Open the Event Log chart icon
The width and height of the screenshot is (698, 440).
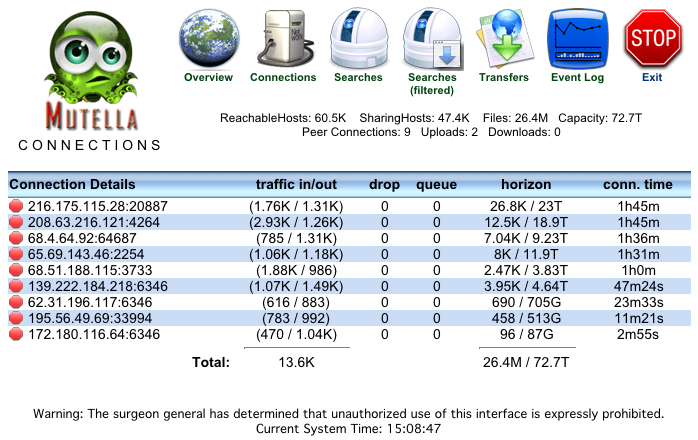pos(578,38)
